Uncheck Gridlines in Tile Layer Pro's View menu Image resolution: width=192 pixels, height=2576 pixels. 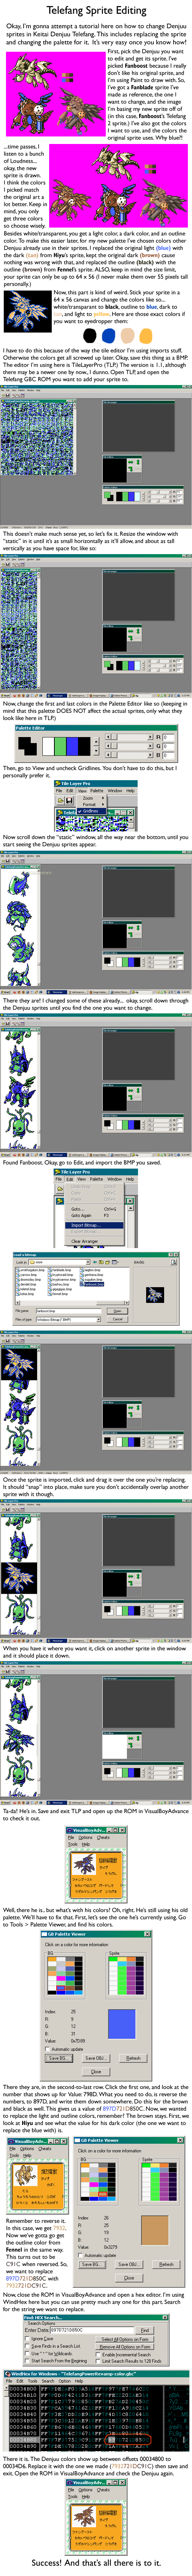tap(90, 810)
